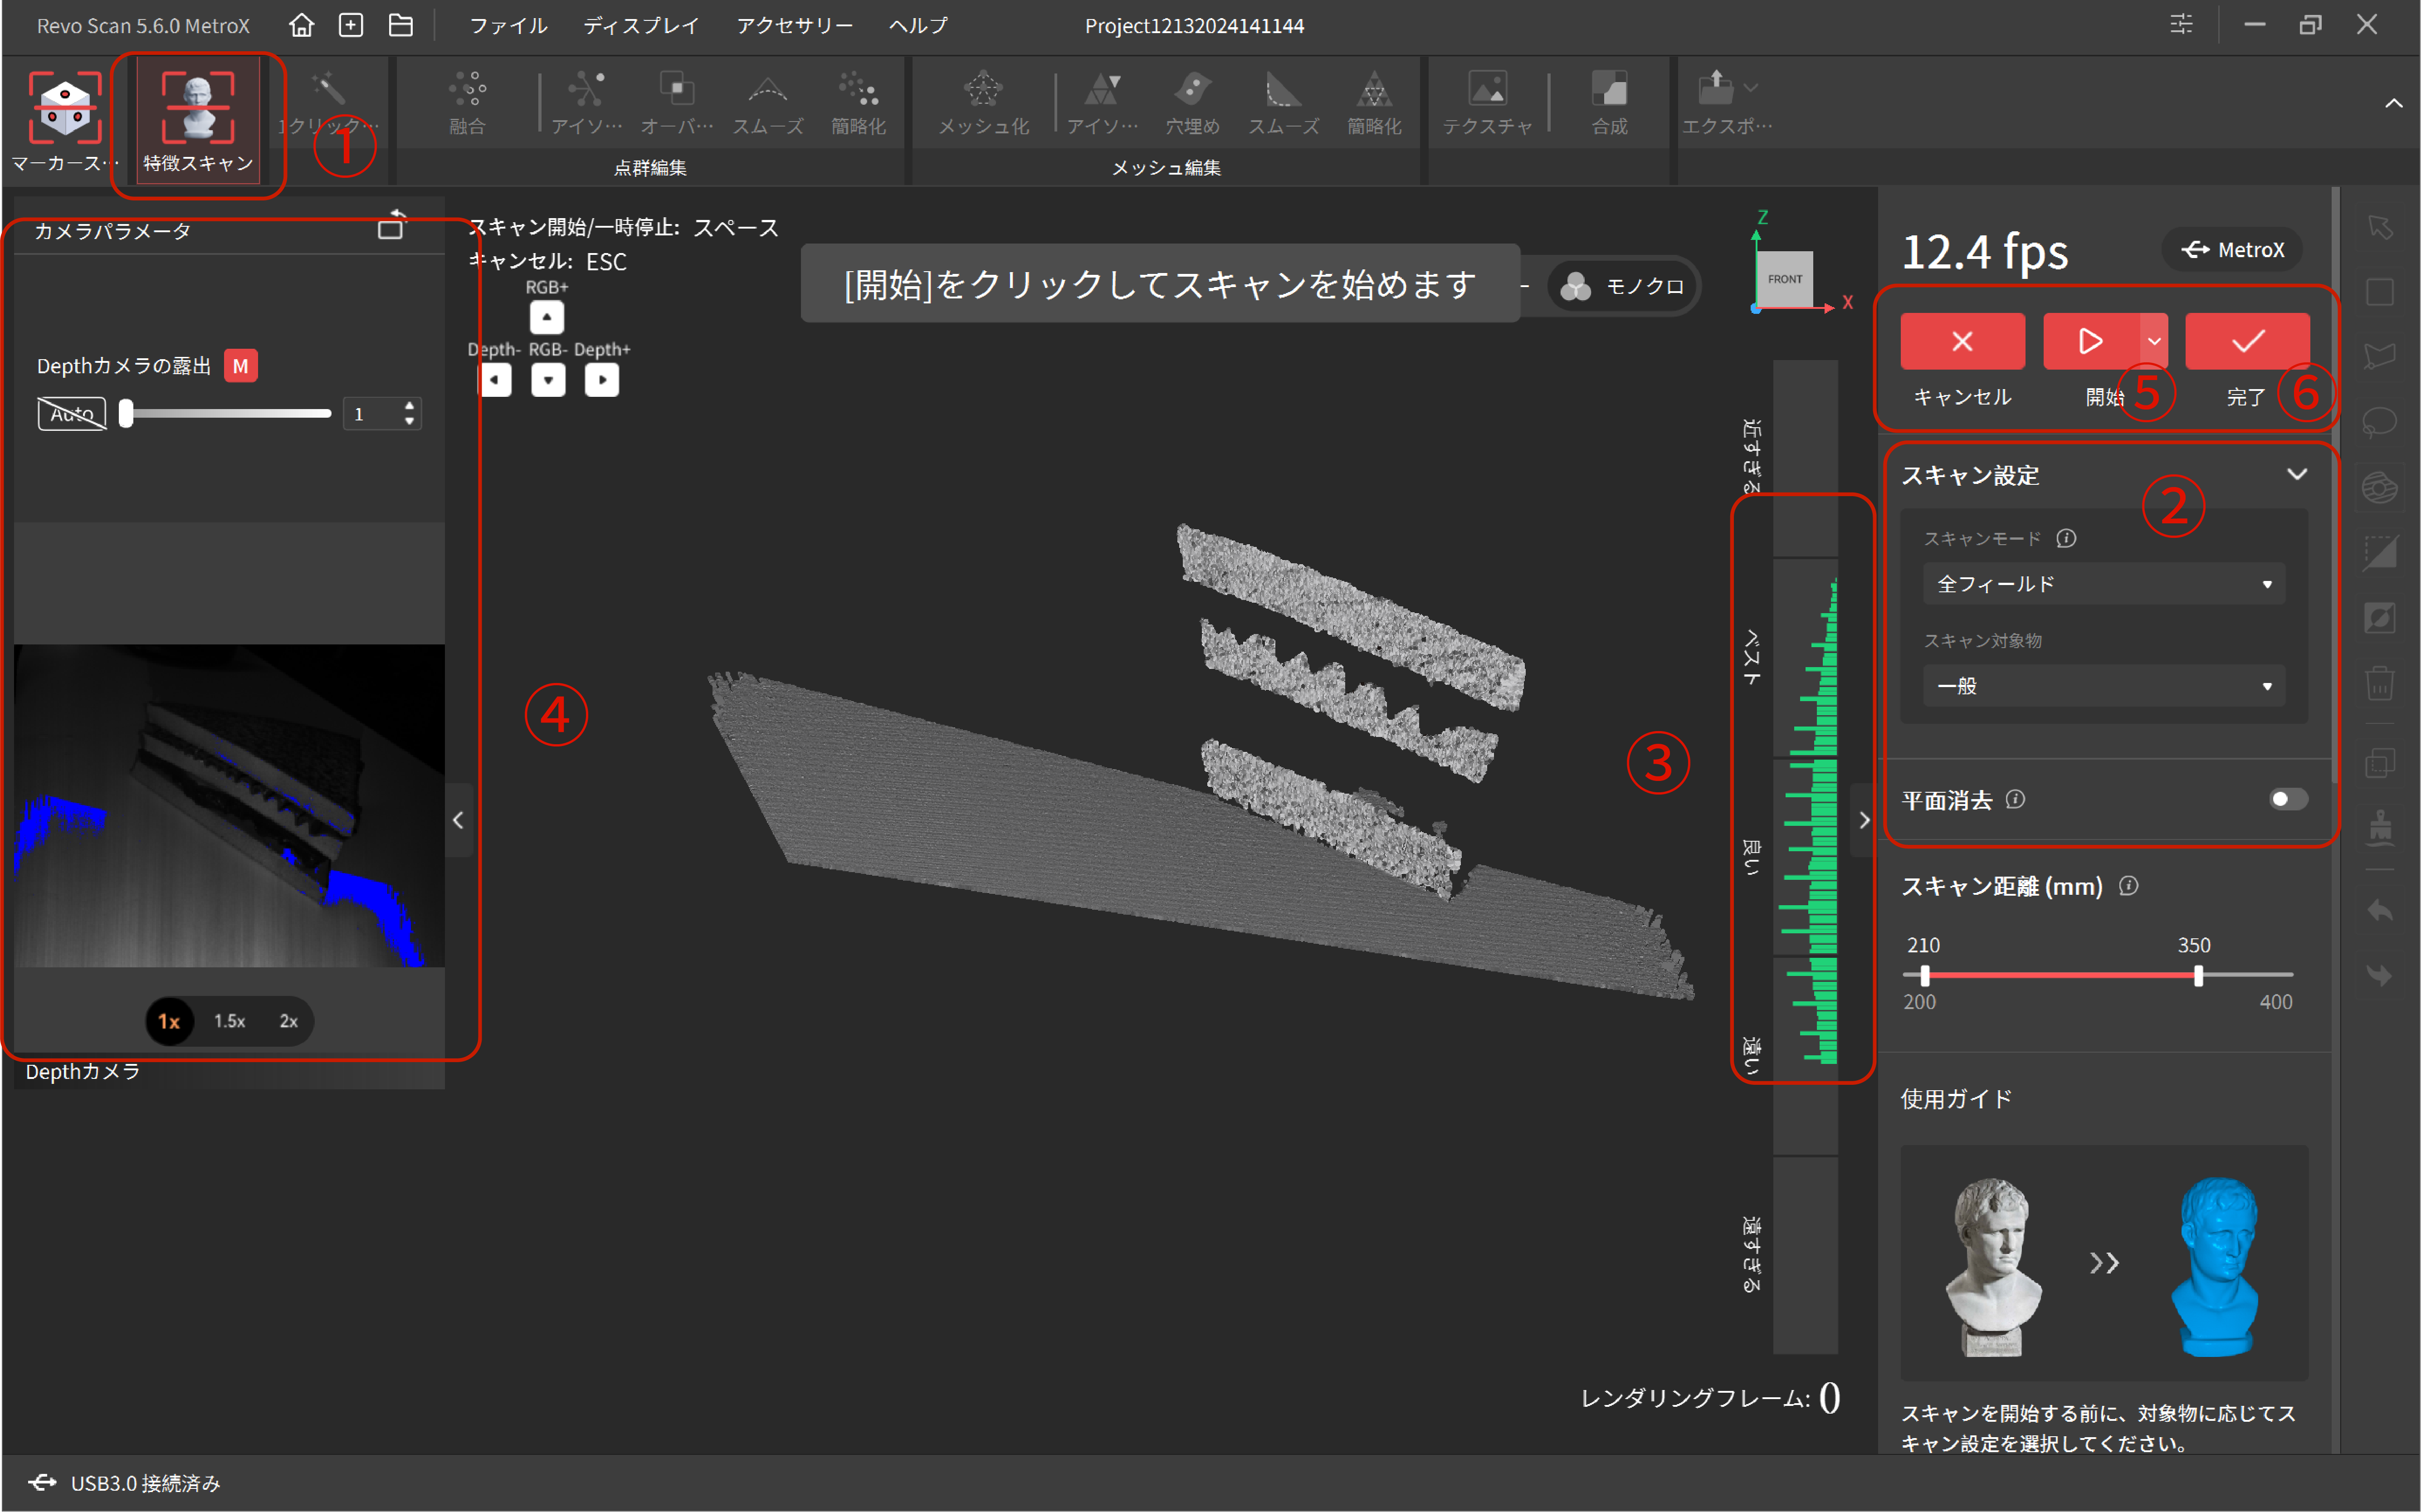Click the テクスチャ texture icon

1487,90
